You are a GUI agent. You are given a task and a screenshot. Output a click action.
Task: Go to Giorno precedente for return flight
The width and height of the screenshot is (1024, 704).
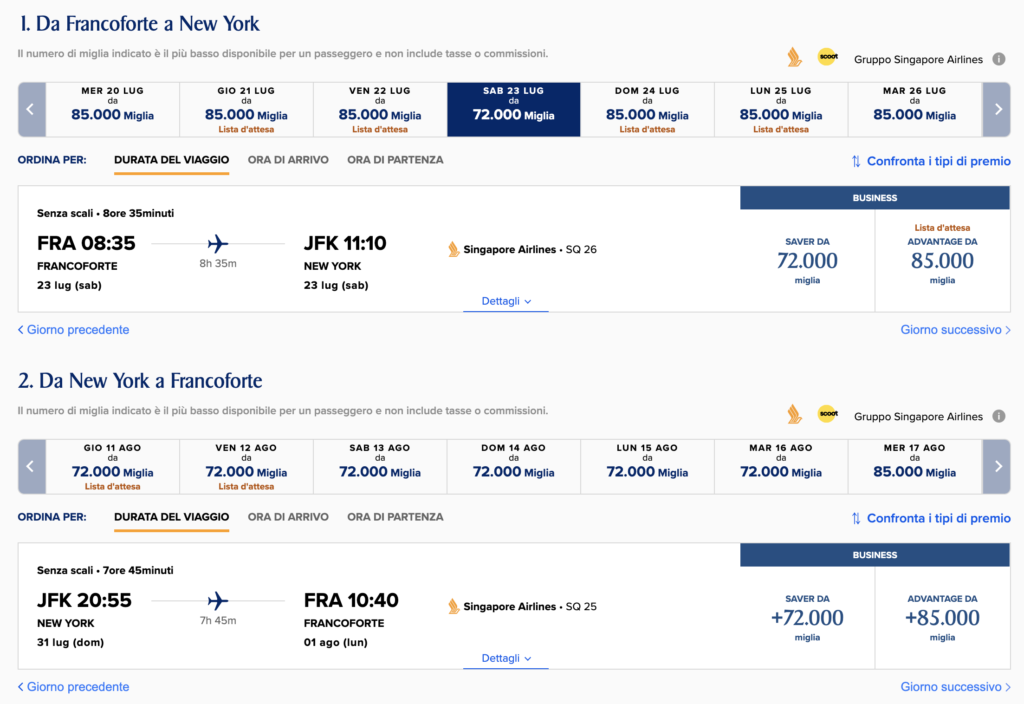coord(73,687)
